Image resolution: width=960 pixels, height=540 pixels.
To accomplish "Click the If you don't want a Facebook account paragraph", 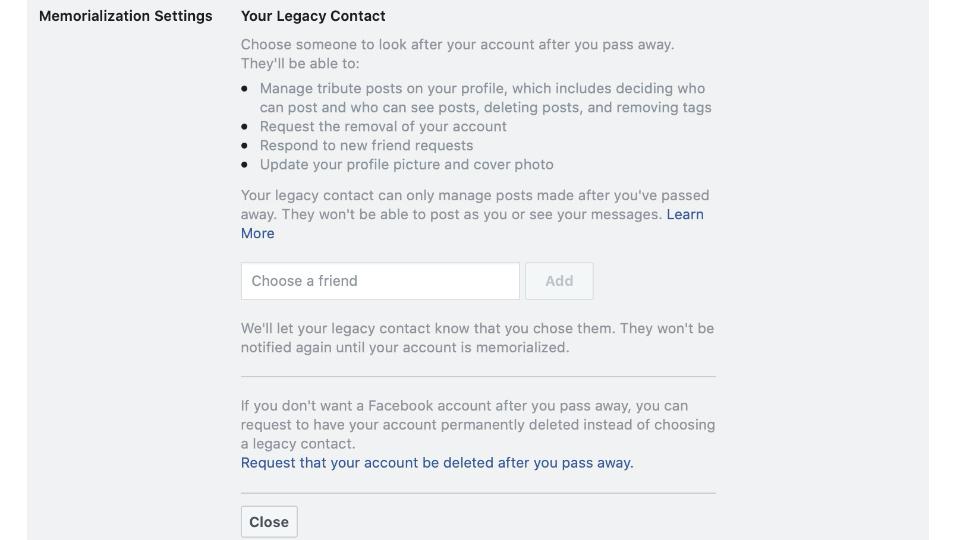I will [x=477, y=424].
